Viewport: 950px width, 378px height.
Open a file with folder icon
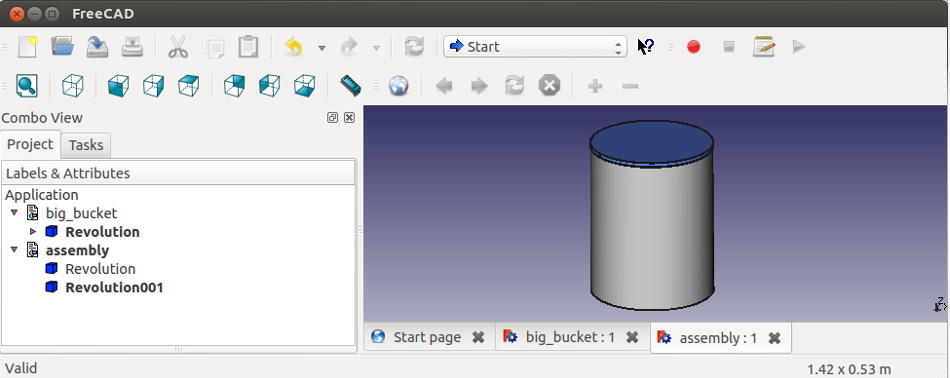point(62,47)
